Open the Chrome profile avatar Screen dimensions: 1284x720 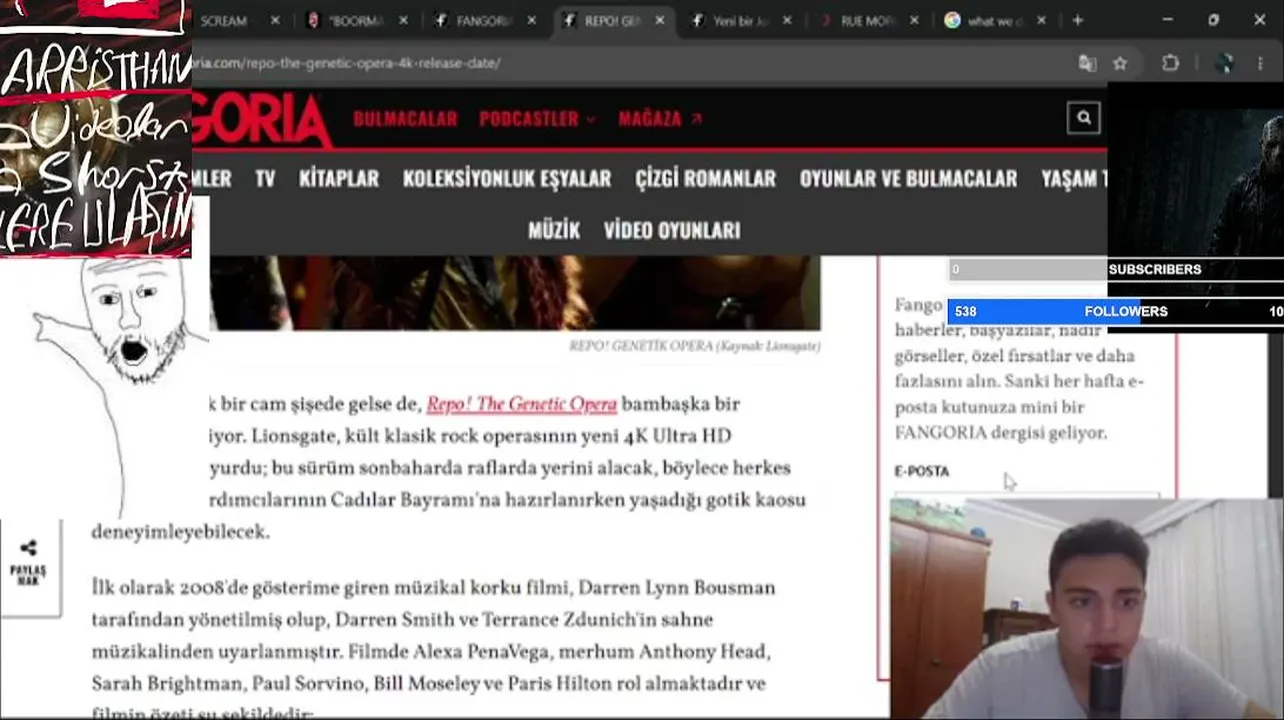1224,63
